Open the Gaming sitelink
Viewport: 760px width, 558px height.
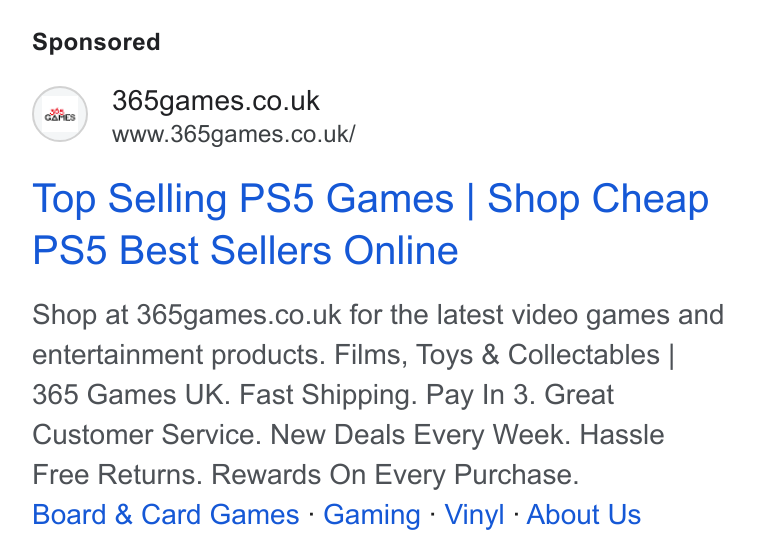pos(372,514)
